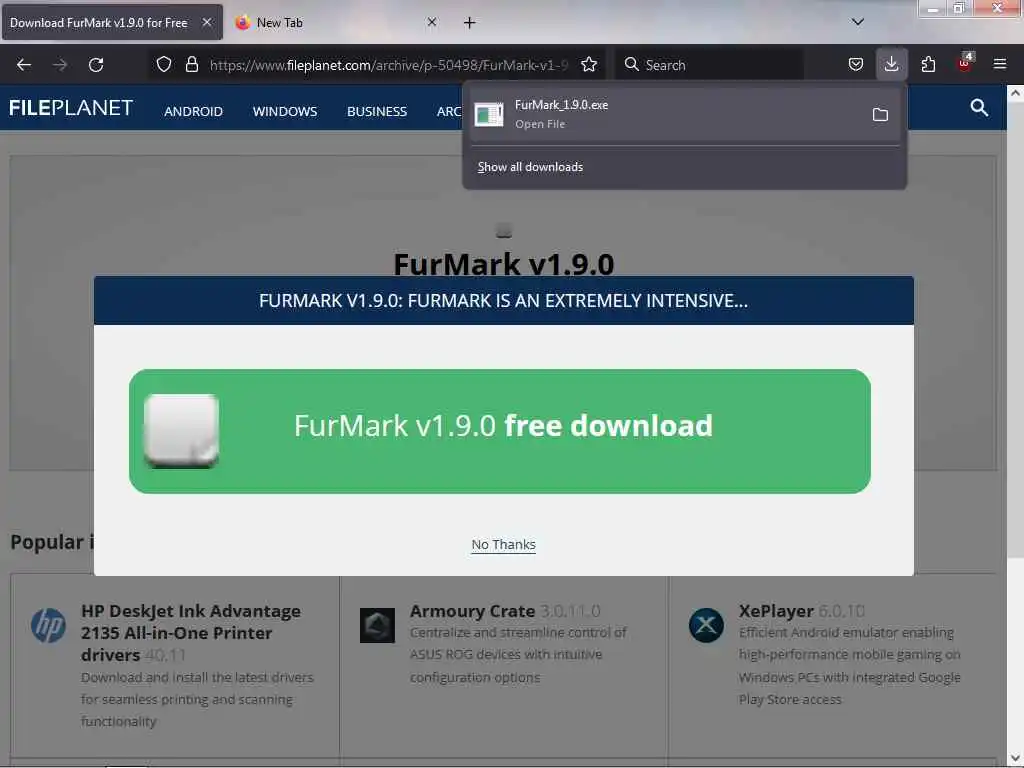Close the New Tab tab
1024x768 pixels.
coord(432,22)
